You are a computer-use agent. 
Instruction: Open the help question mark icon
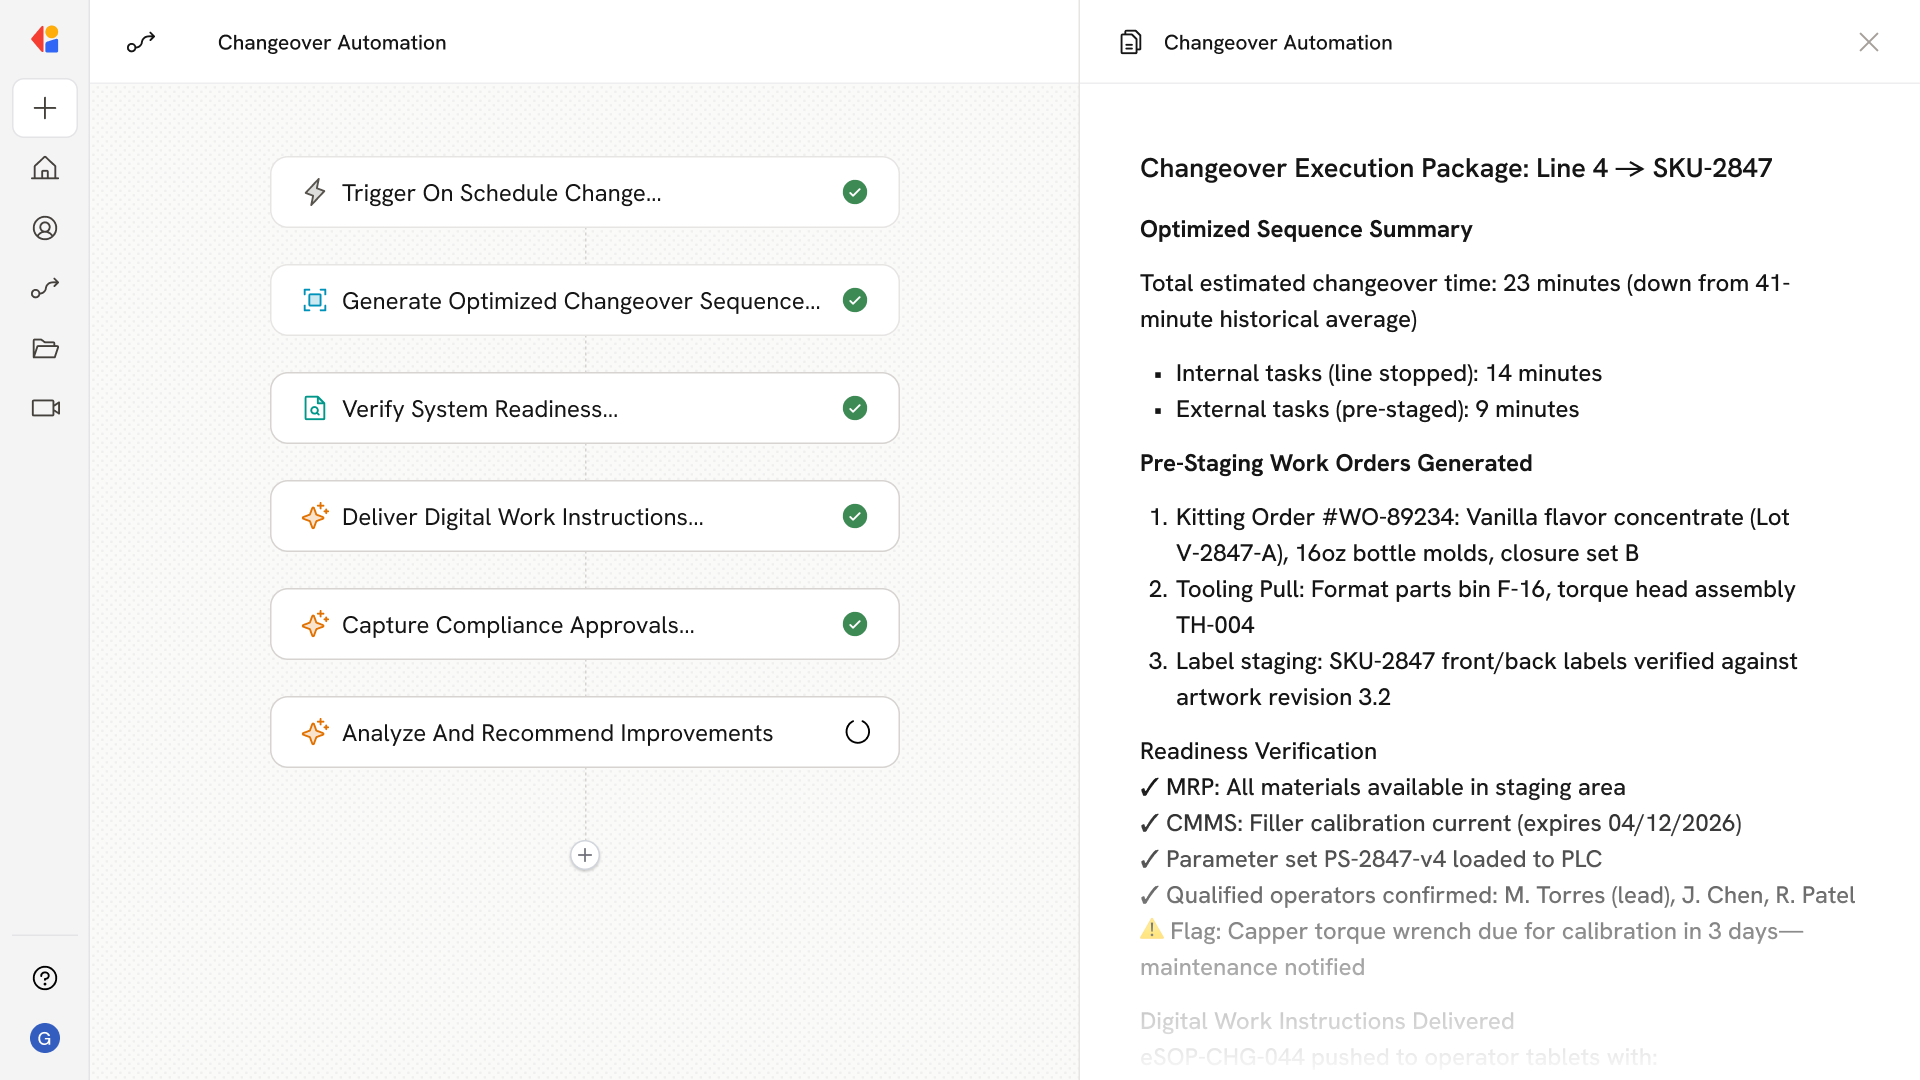tap(45, 978)
